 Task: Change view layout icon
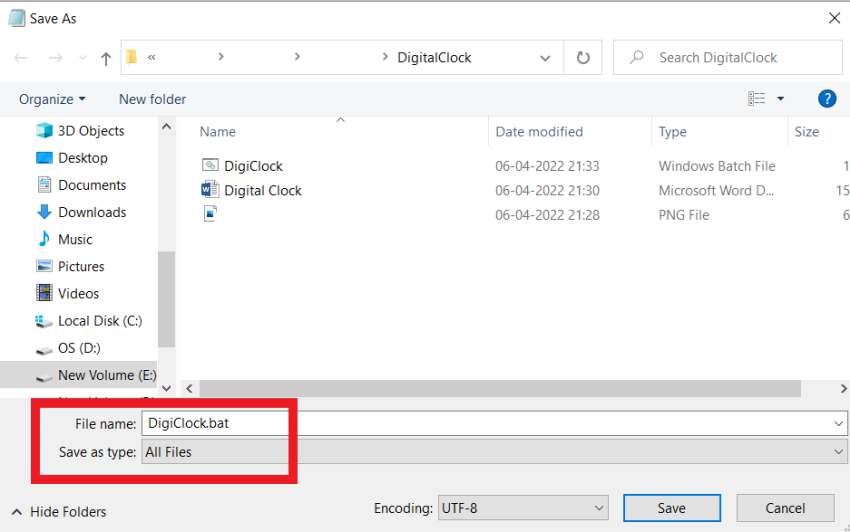757,98
